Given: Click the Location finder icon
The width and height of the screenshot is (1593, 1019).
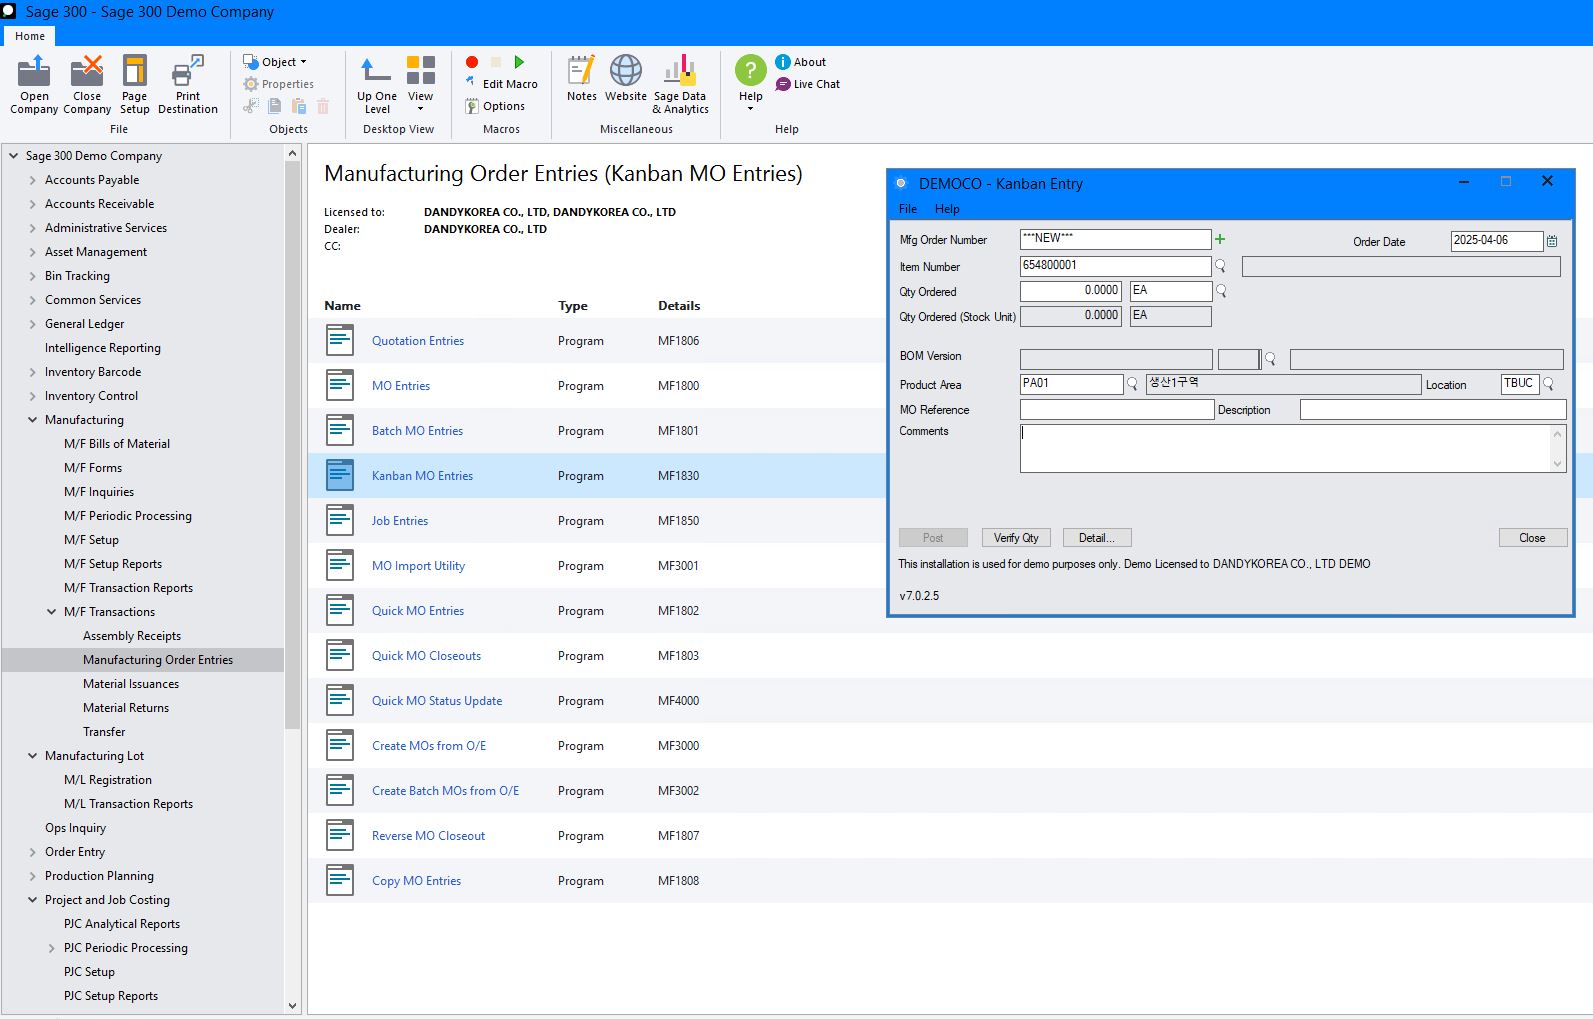Looking at the screenshot, I should (x=1549, y=383).
